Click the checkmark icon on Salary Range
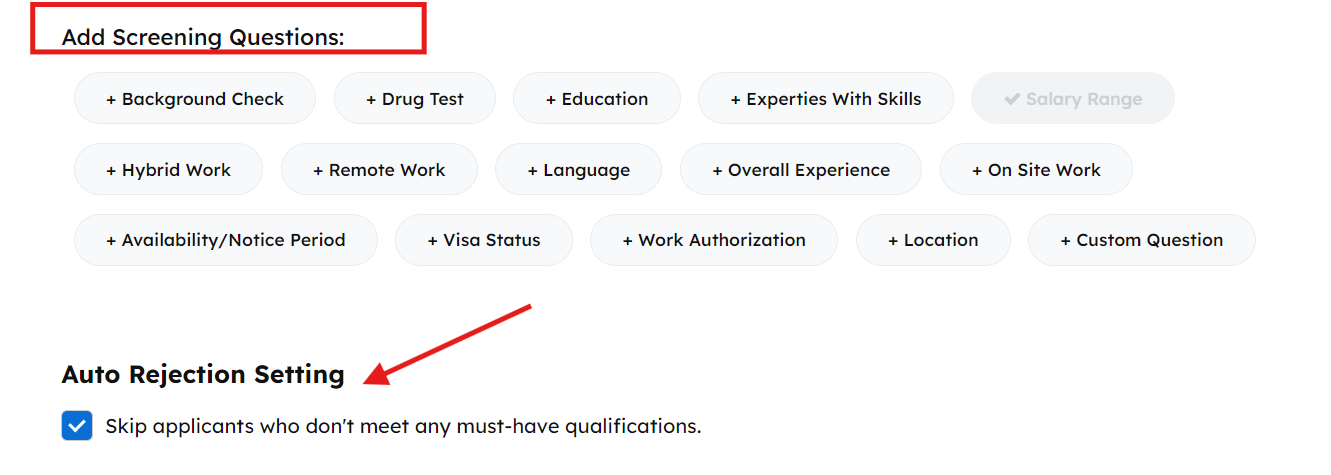The image size is (1331, 475). (x=1012, y=99)
